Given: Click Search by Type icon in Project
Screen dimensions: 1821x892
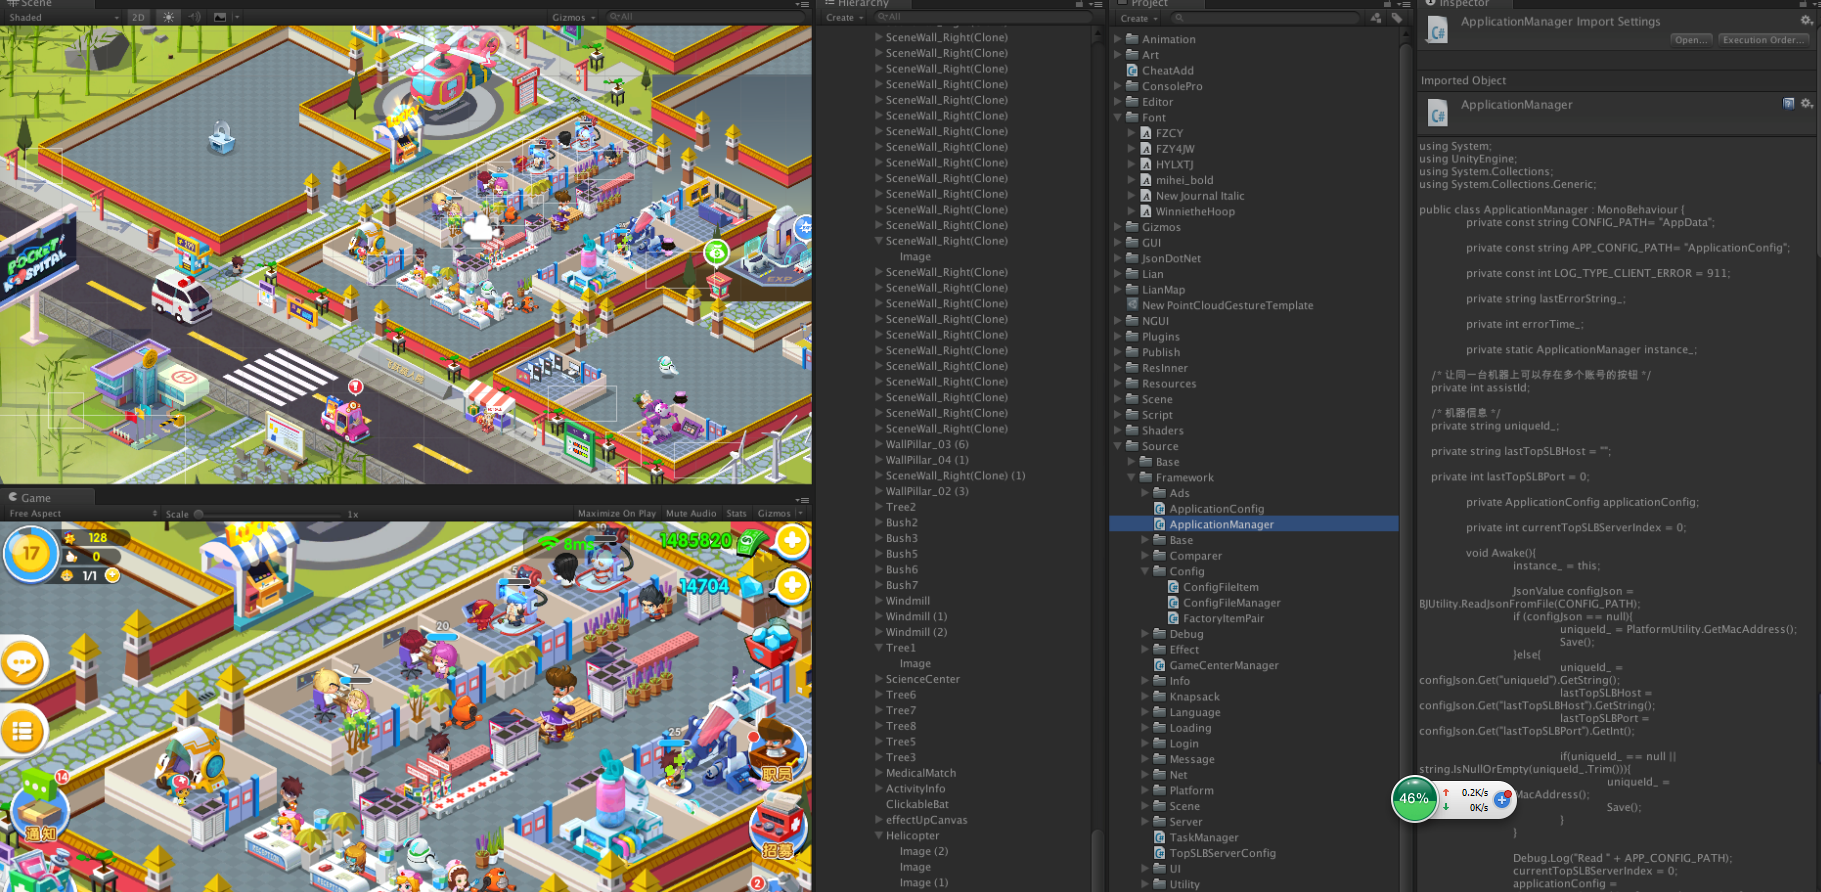Looking at the screenshot, I should coord(1376,18).
